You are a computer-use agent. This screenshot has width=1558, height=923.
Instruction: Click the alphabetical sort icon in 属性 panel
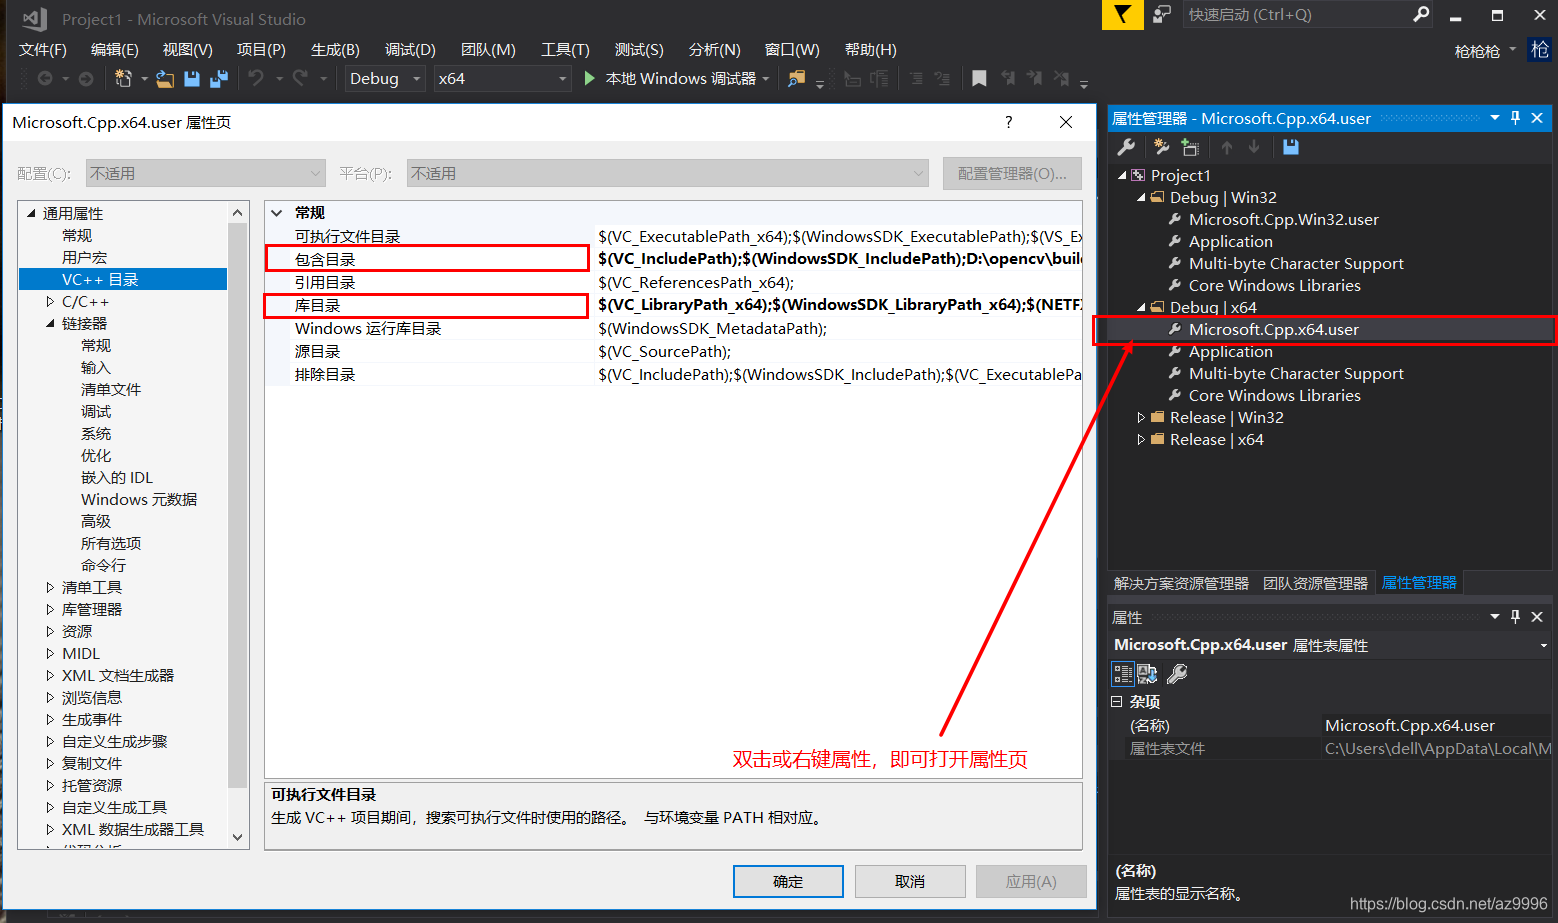pyautogui.click(x=1147, y=674)
